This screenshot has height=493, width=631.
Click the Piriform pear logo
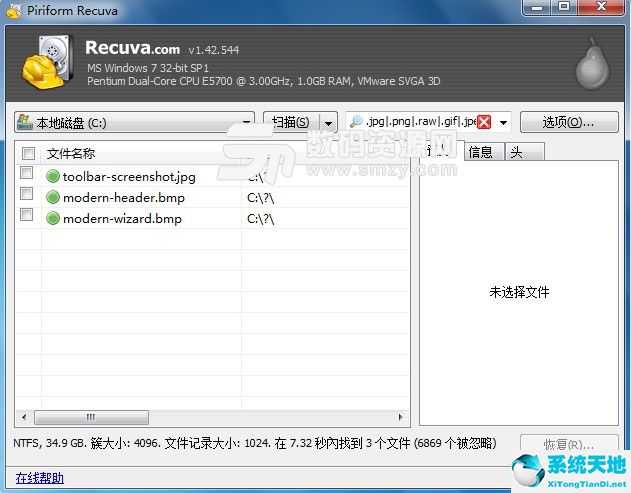click(x=592, y=63)
